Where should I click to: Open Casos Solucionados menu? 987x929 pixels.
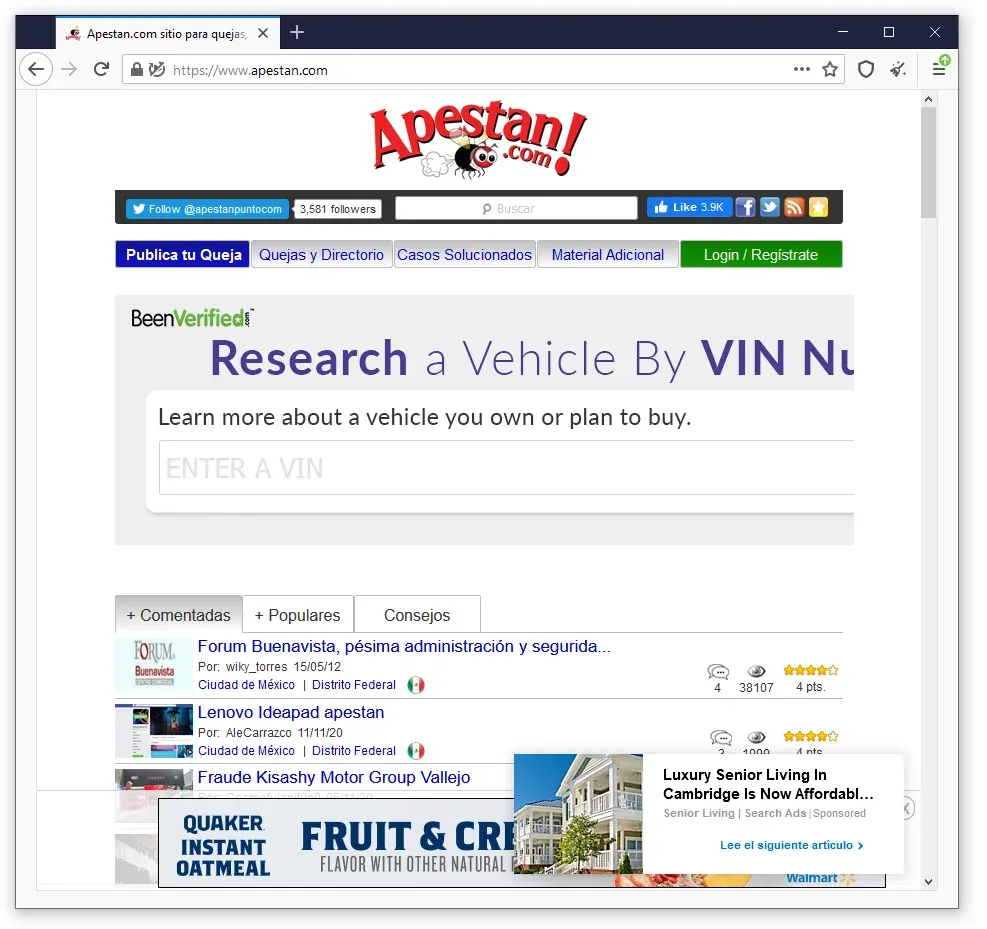click(465, 254)
